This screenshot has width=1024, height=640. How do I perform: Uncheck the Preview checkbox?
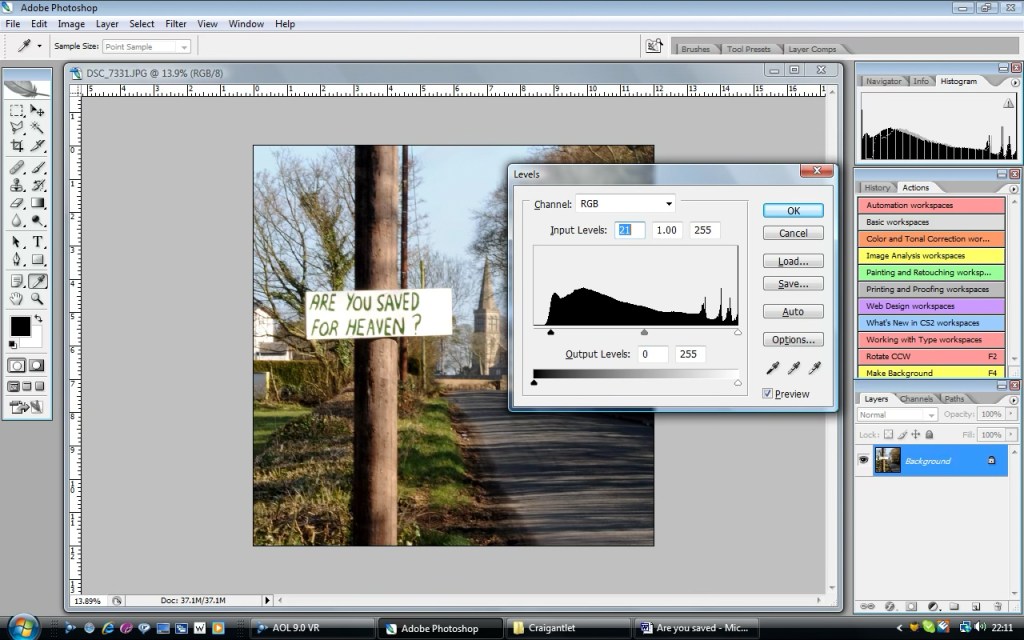coord(768,394)
